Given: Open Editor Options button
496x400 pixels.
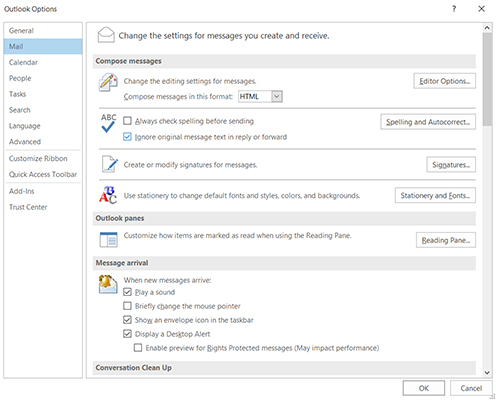Looking at the screenshot, I should click(445, 81).
